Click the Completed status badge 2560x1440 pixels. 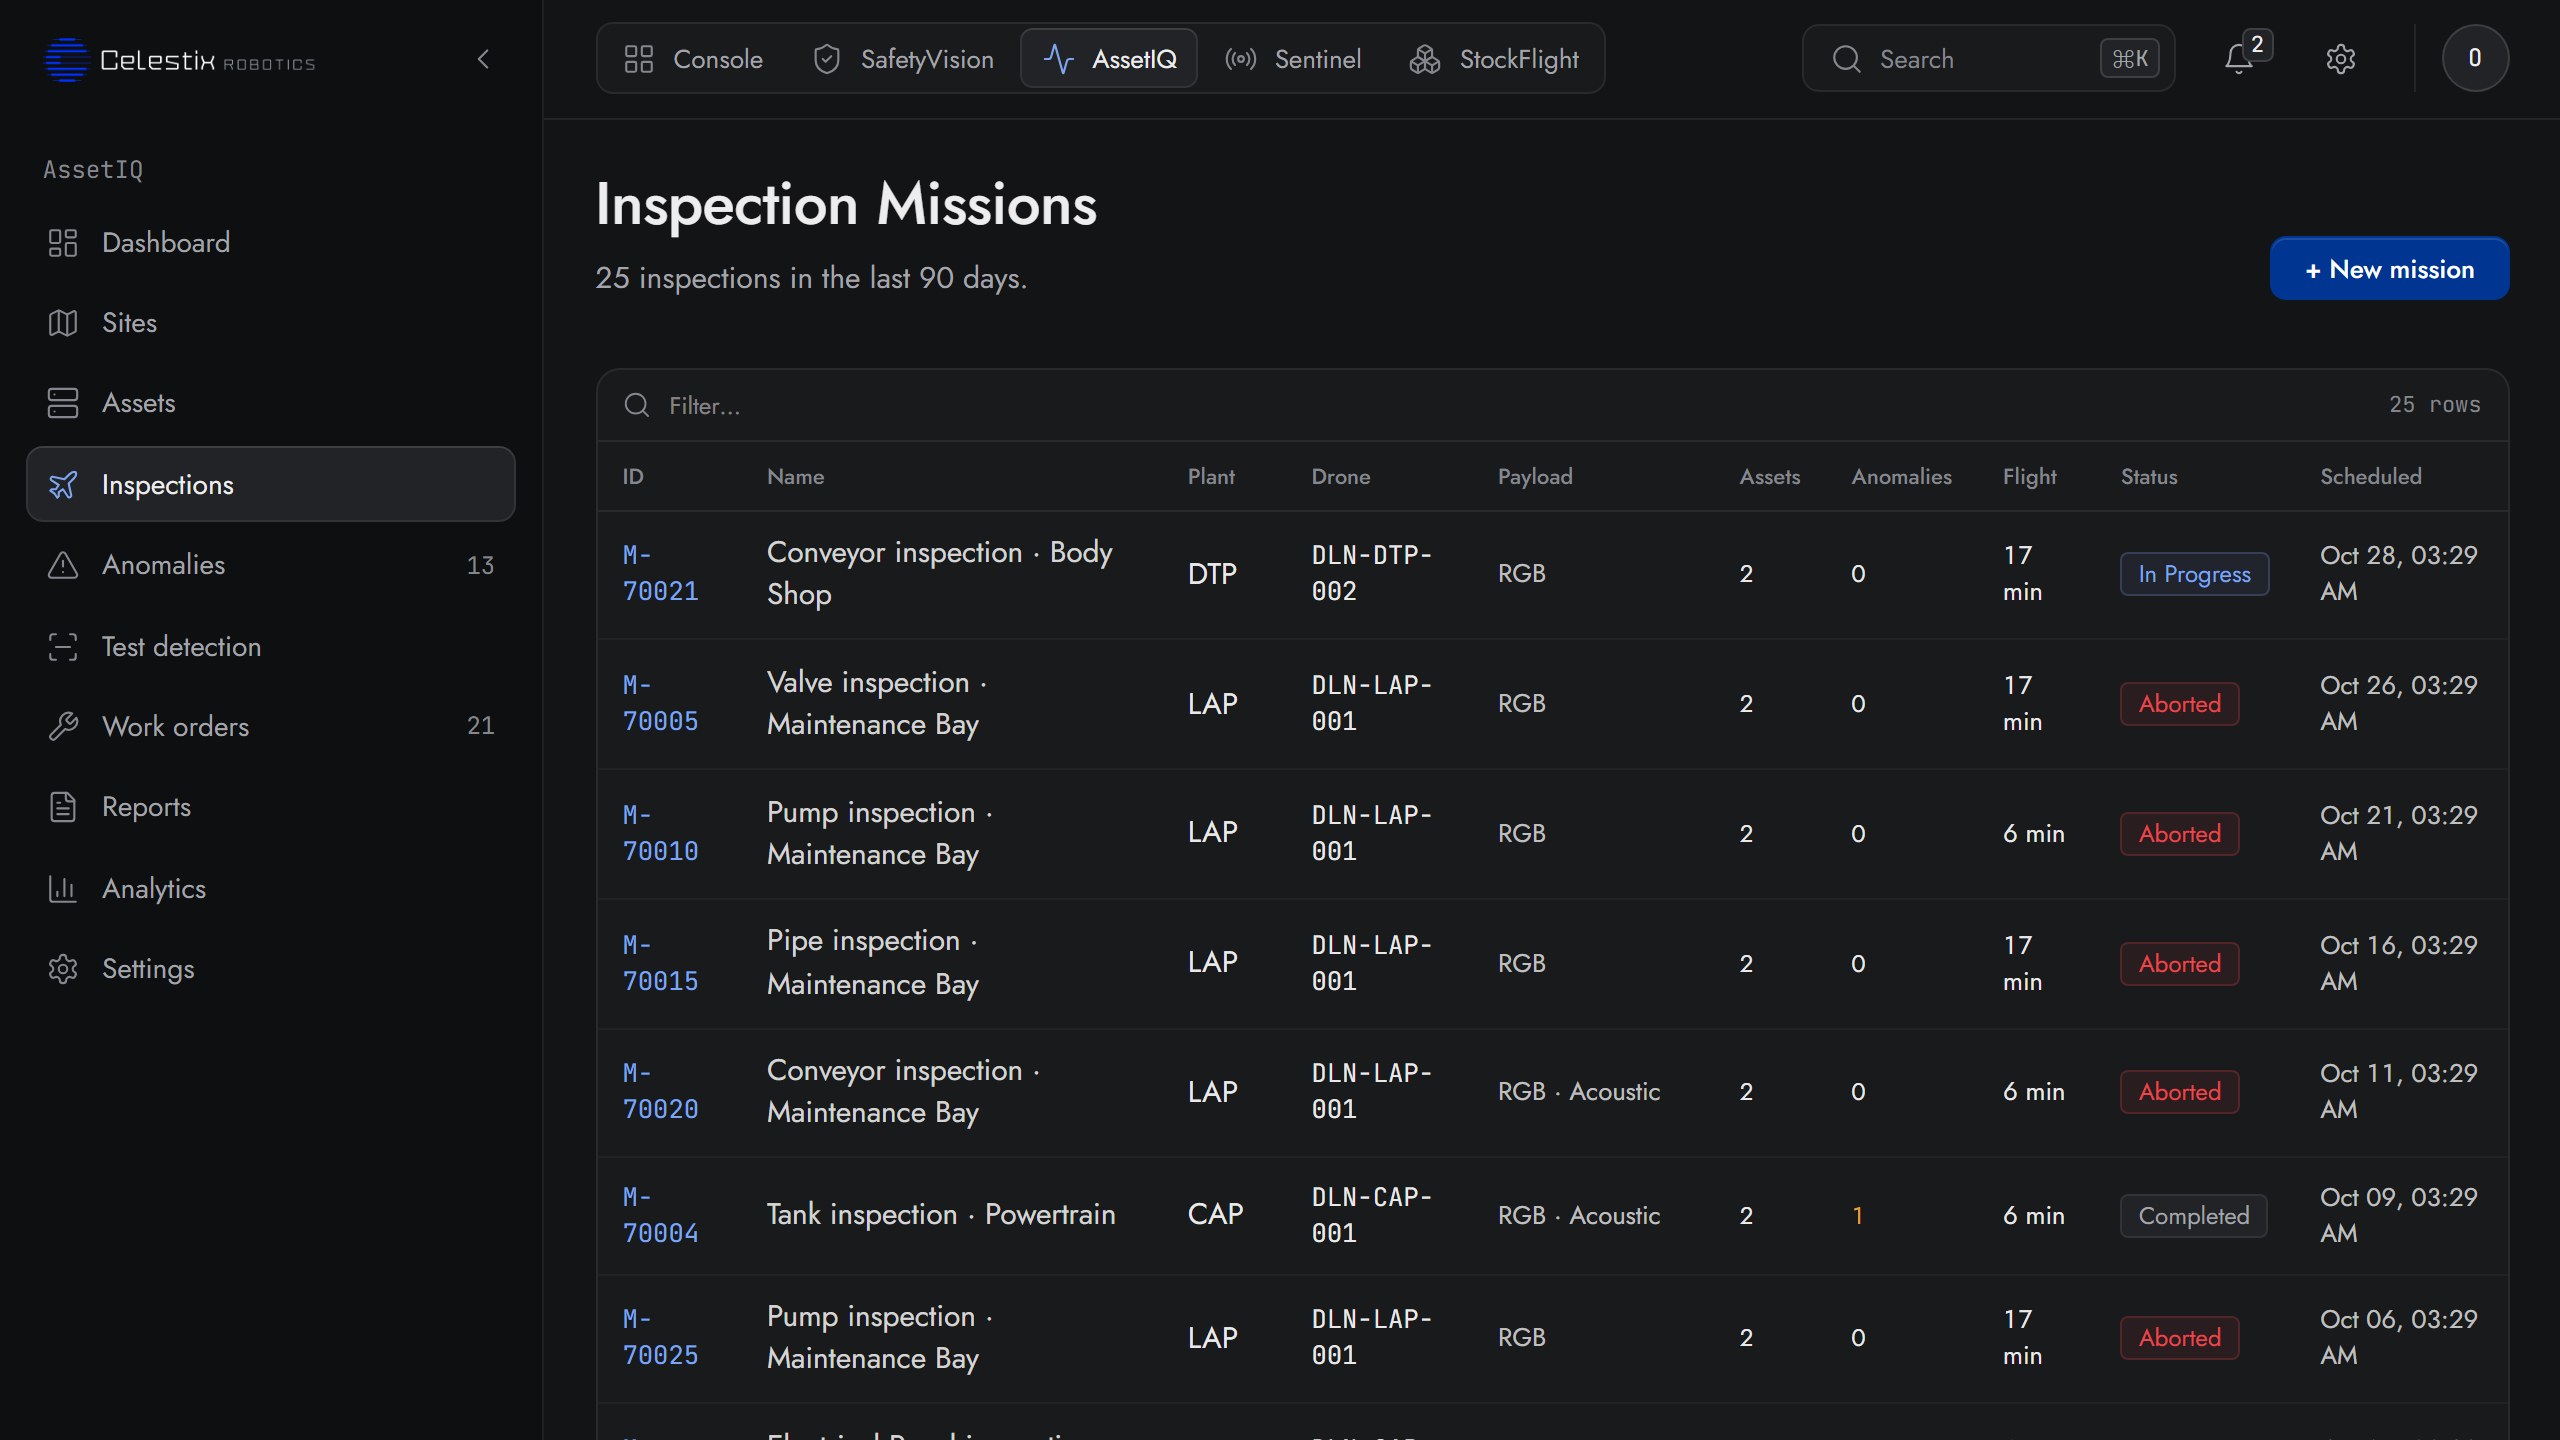pyautogui.click(x=2193, y=1216)
